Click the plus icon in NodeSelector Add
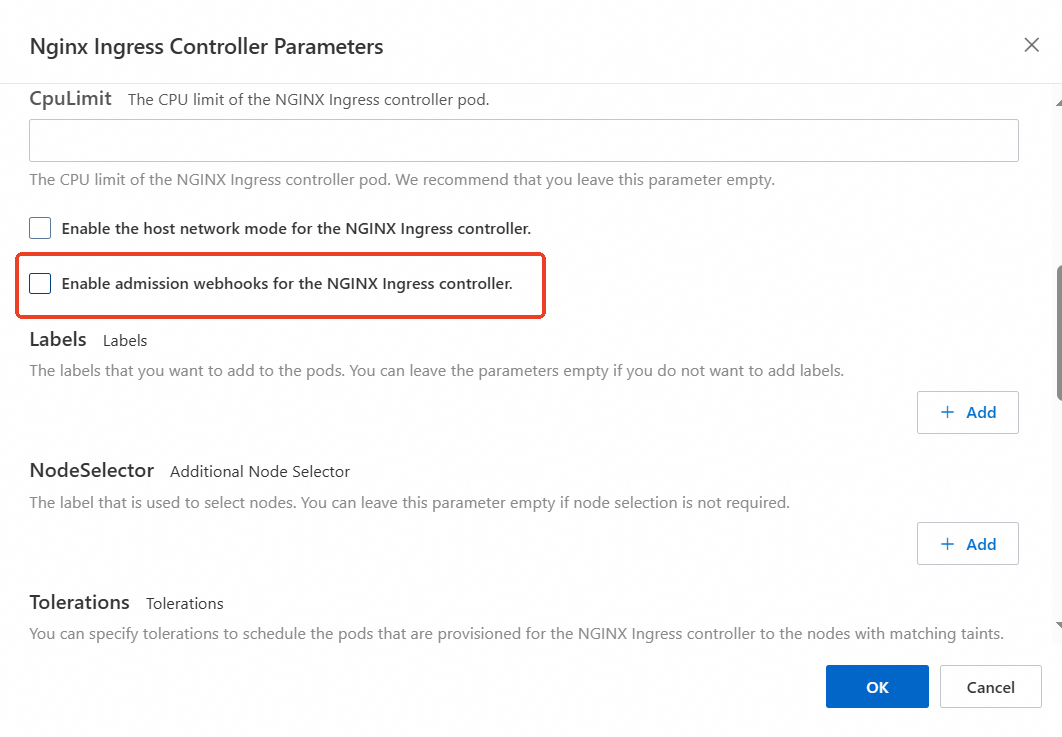 (x=948, y=544)
